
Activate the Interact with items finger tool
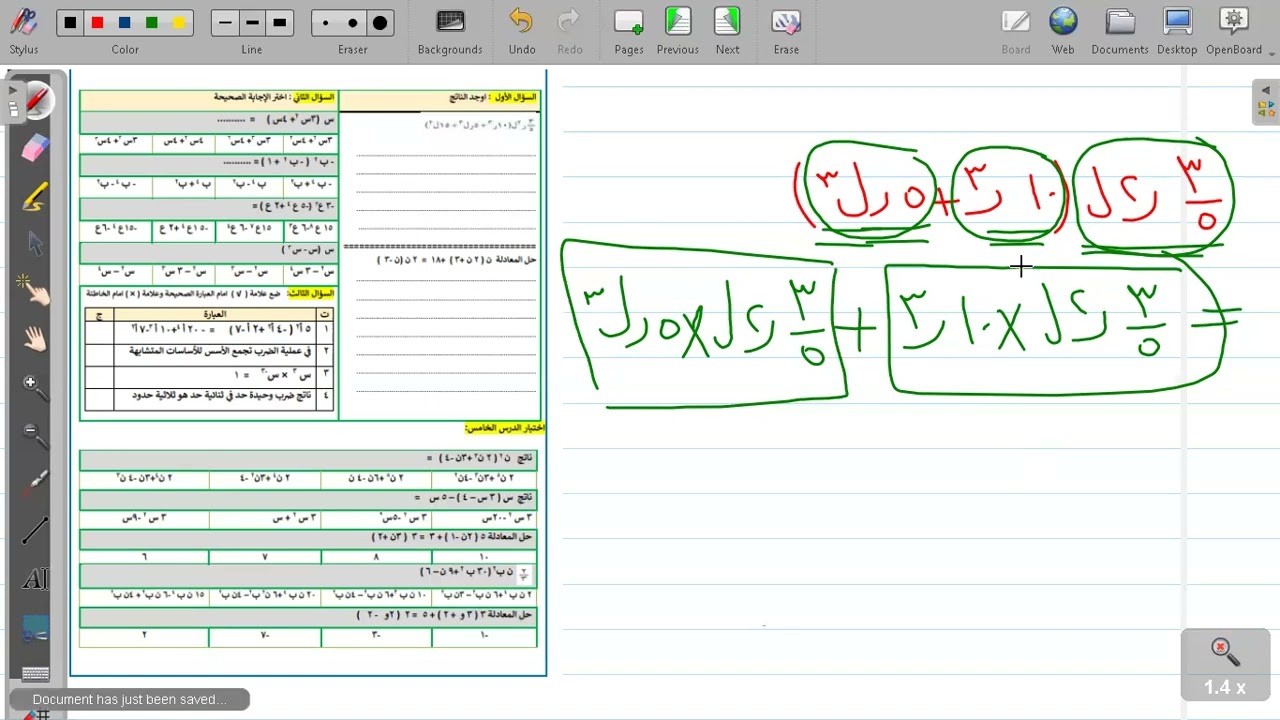click(35, 291)
